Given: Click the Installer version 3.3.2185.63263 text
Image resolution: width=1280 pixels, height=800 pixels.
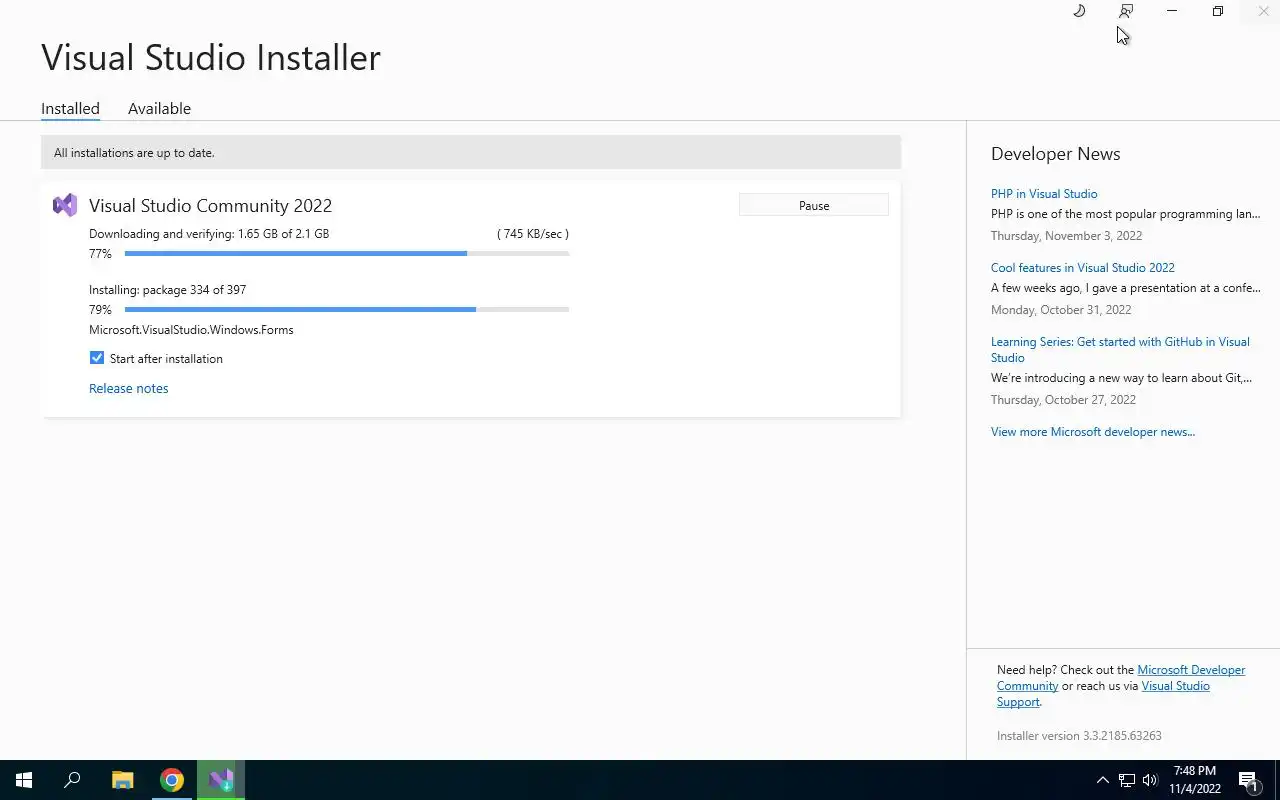Looking at the screenshot, I should pos(1079,736).
